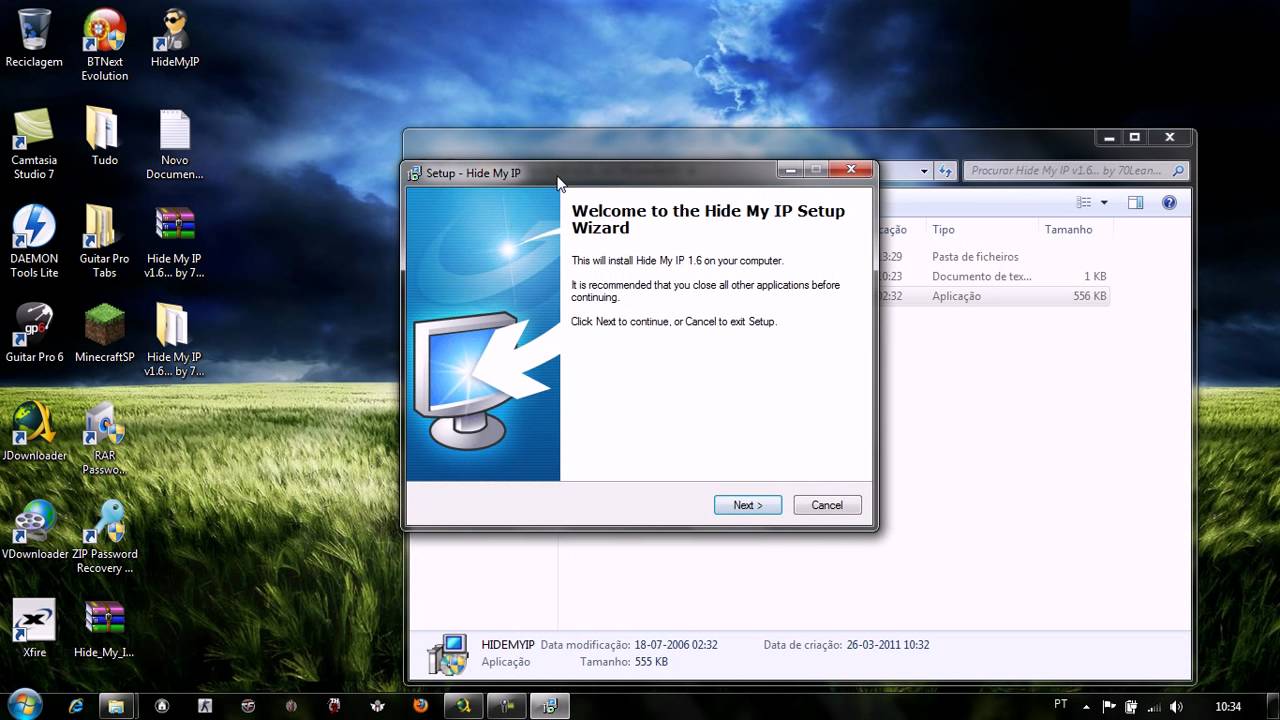Click the setup icon in the Setup title bar
This screenshot has height=720, width=1280.
coord(415,173)
